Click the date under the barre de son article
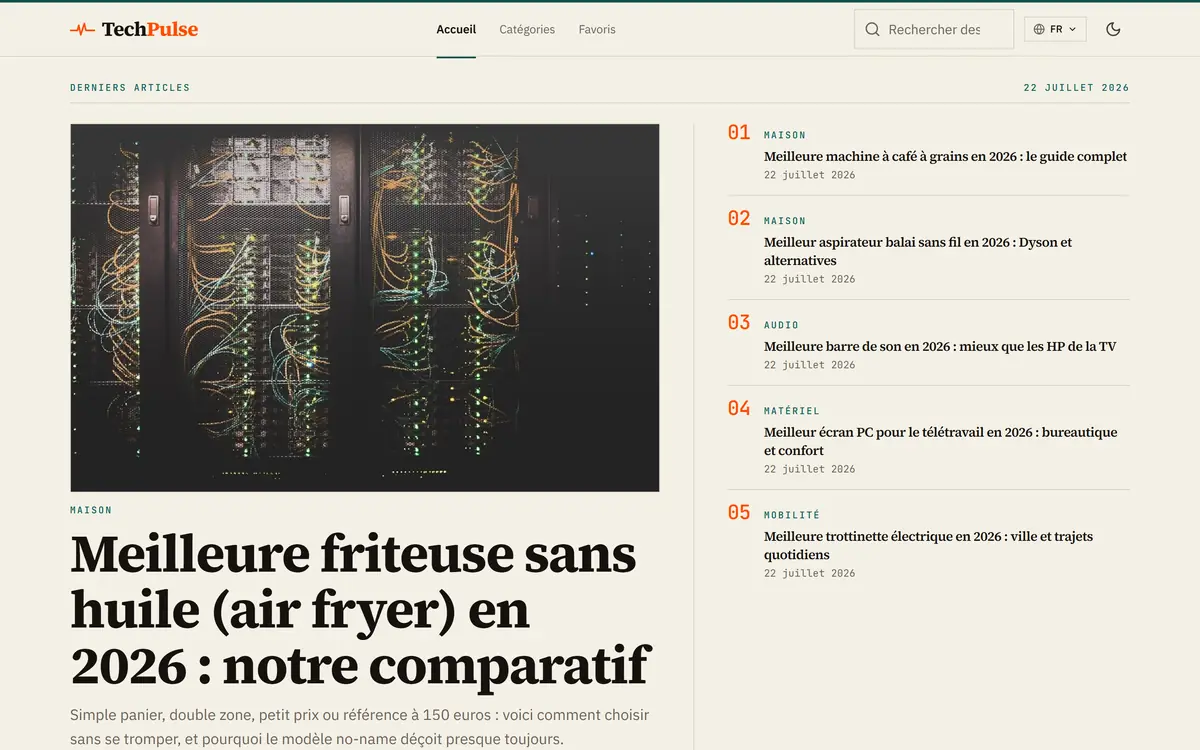 (x=809, y=365)
